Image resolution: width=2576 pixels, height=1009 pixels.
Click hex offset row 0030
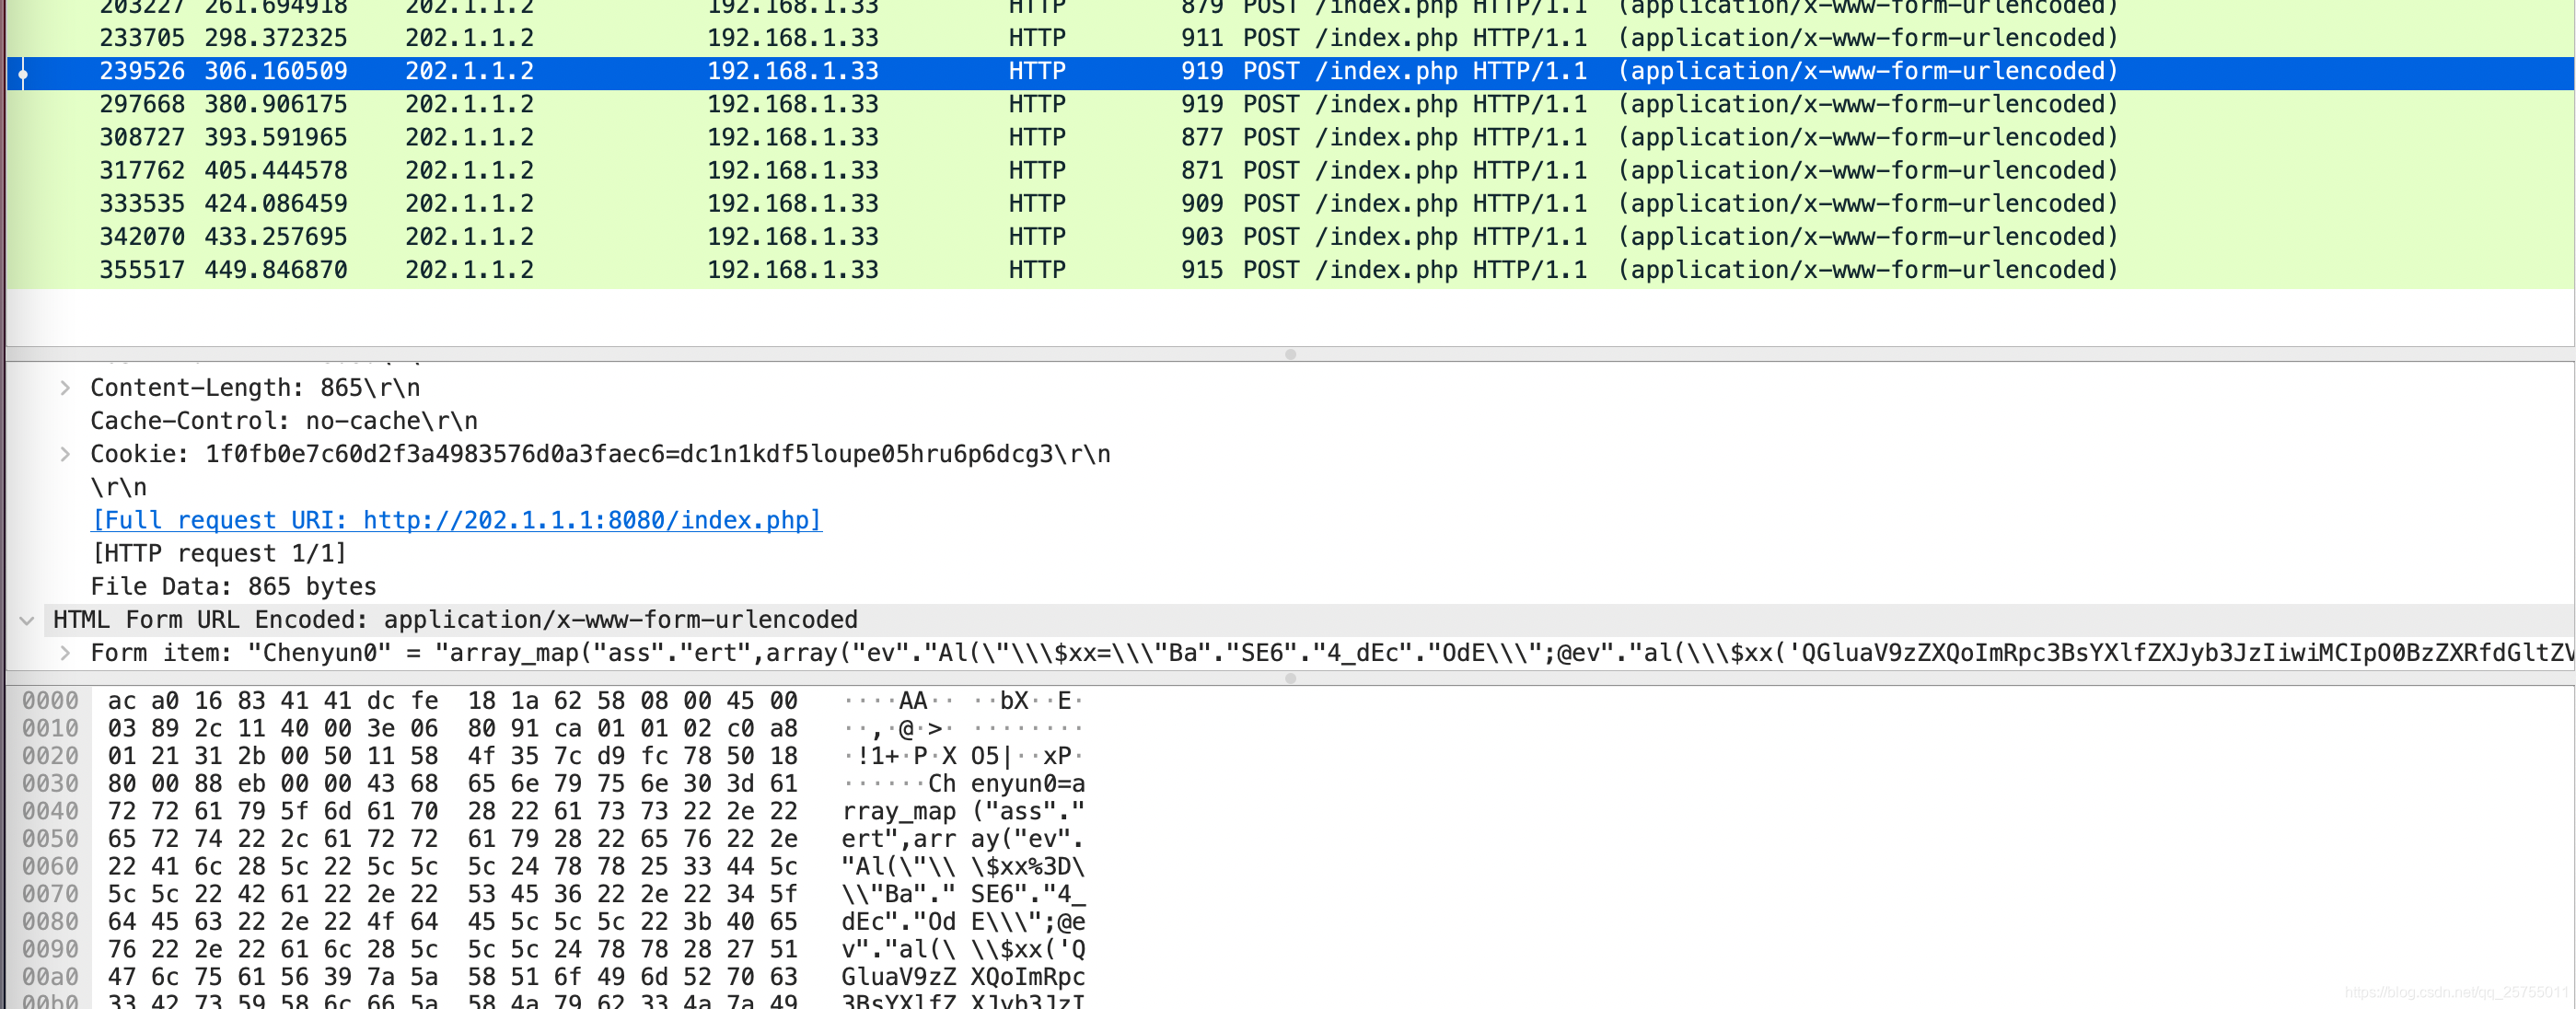[50, 783]
